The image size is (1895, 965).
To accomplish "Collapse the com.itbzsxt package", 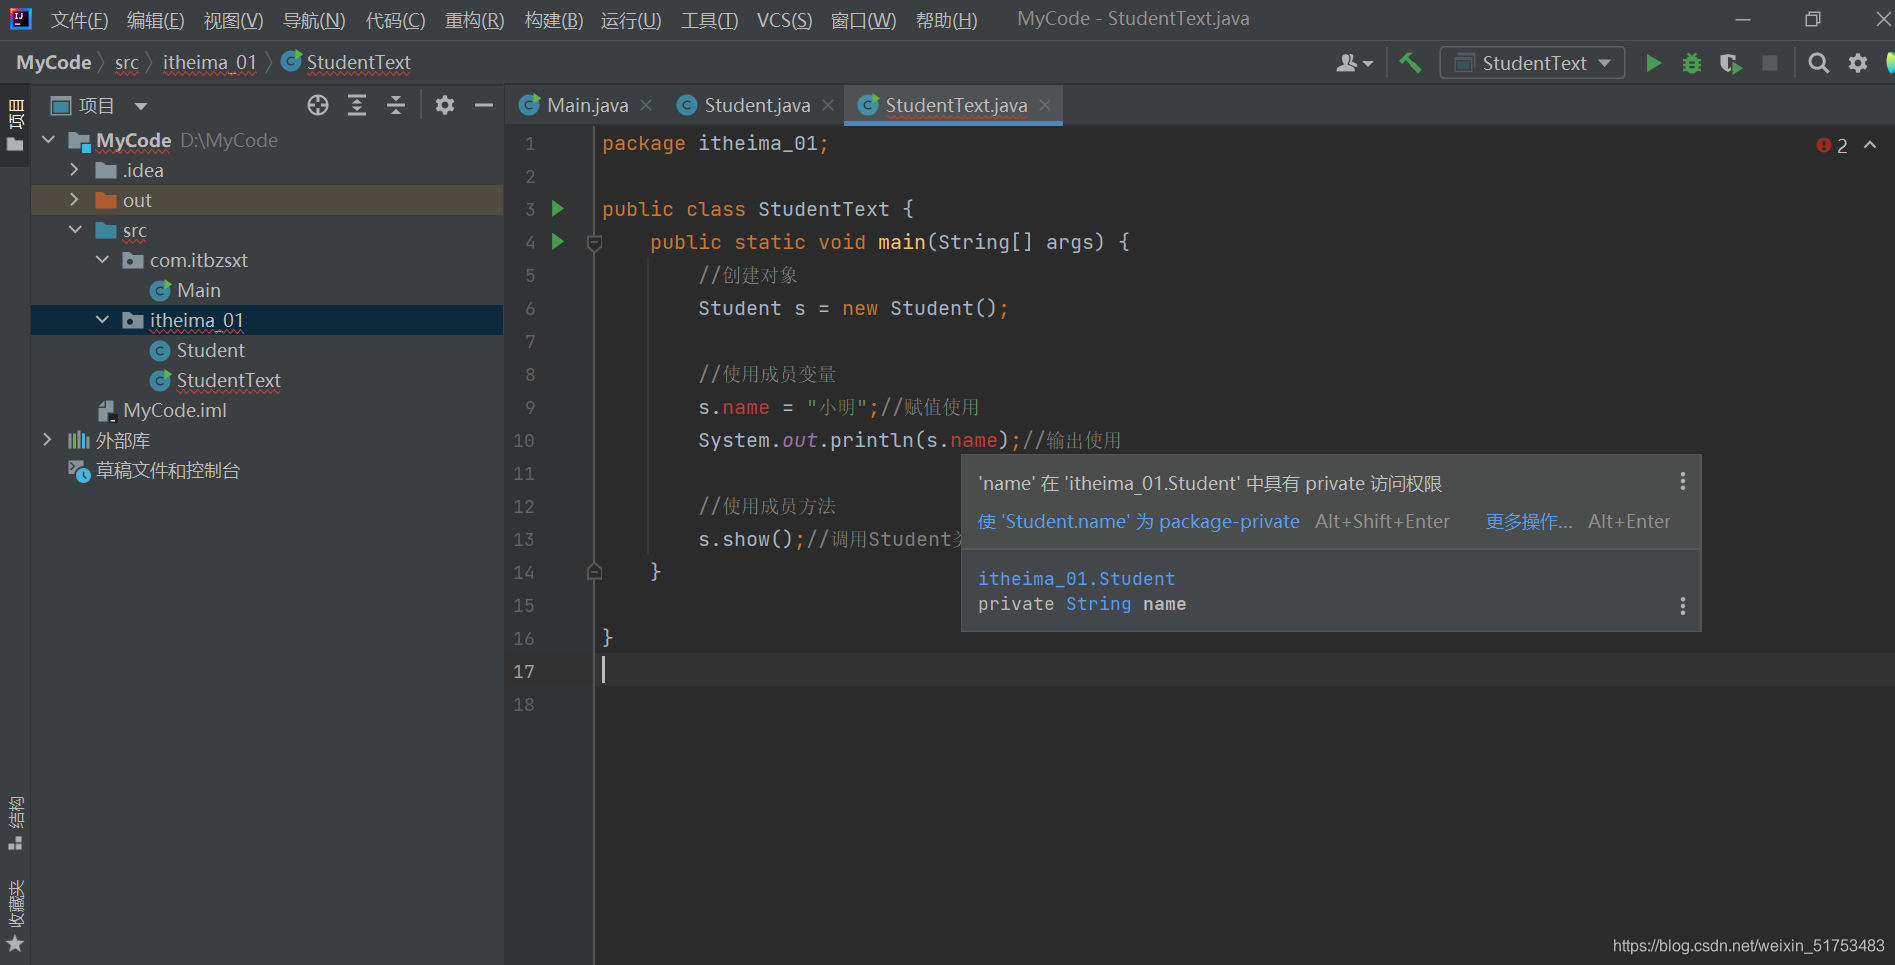I will [102, 260].
